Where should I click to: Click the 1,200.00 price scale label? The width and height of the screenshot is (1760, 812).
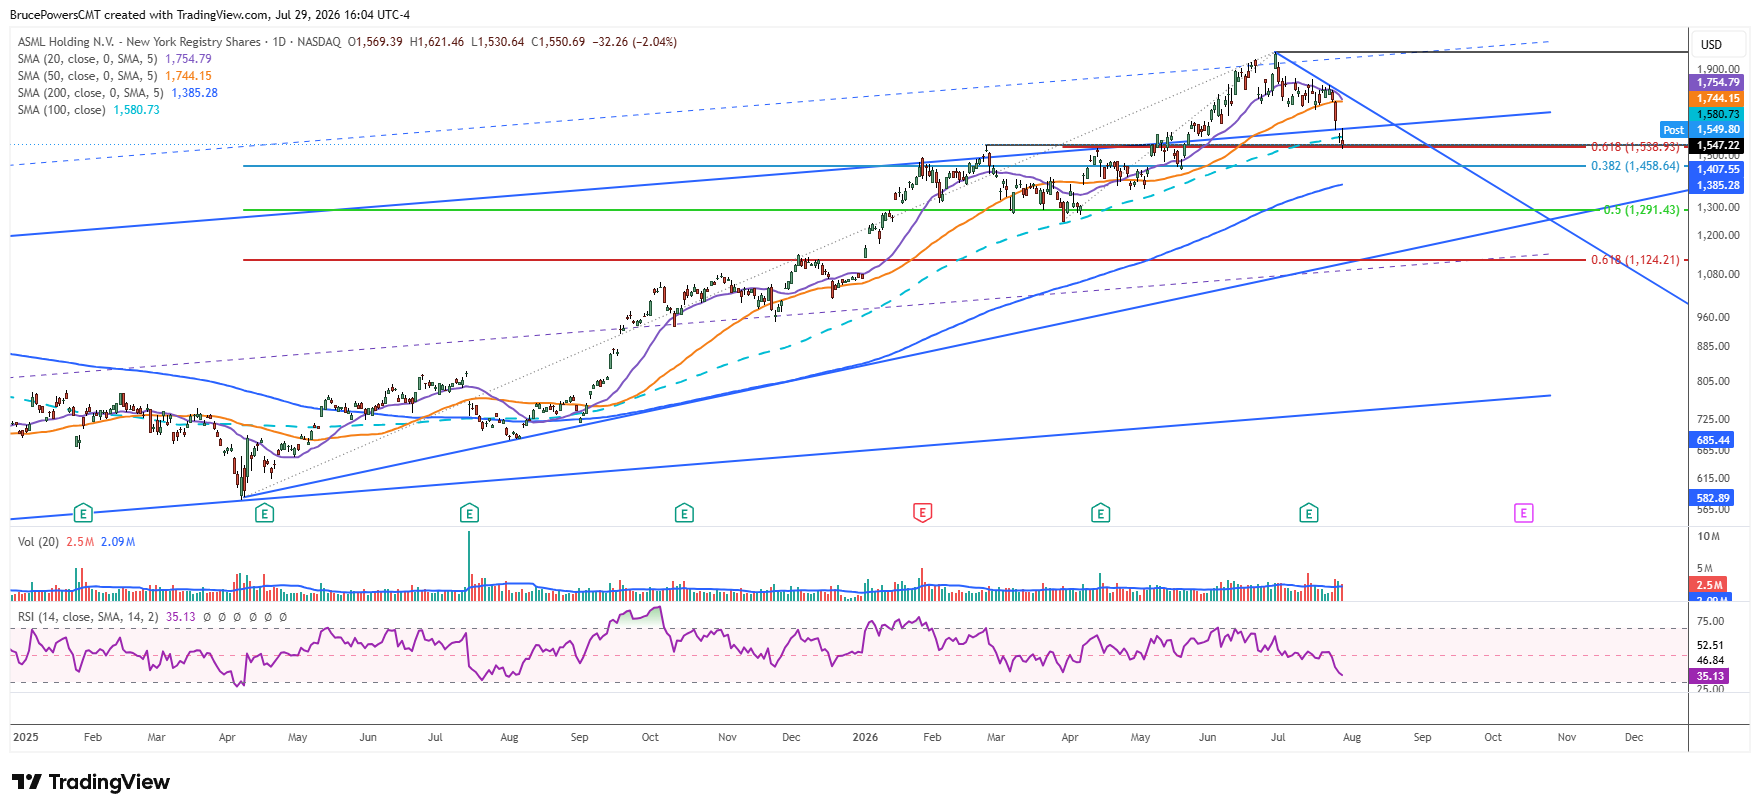pos(1718,236)
